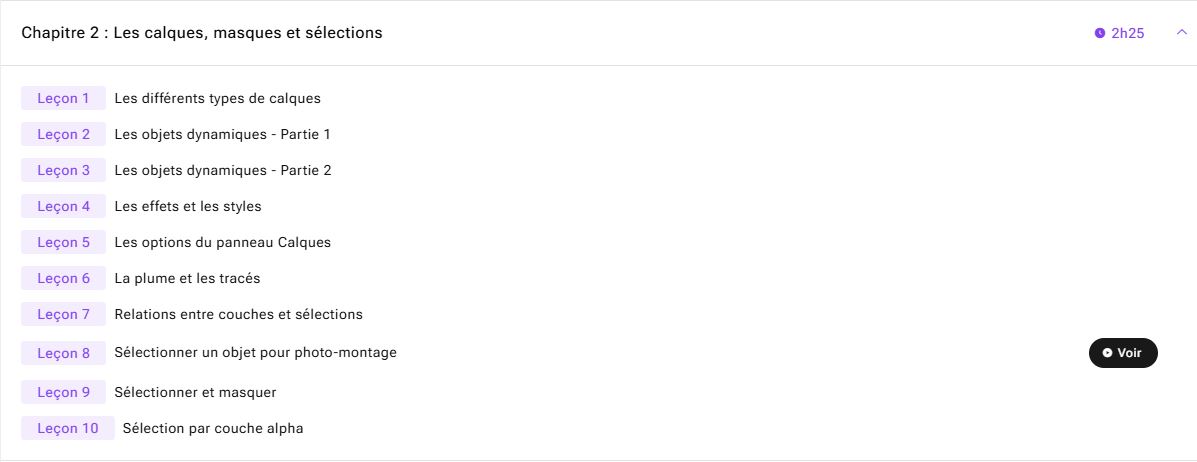Open "Les effets et les styles" lesson
The width and height of the screenshot is (1197, 462).
point(188,206)
